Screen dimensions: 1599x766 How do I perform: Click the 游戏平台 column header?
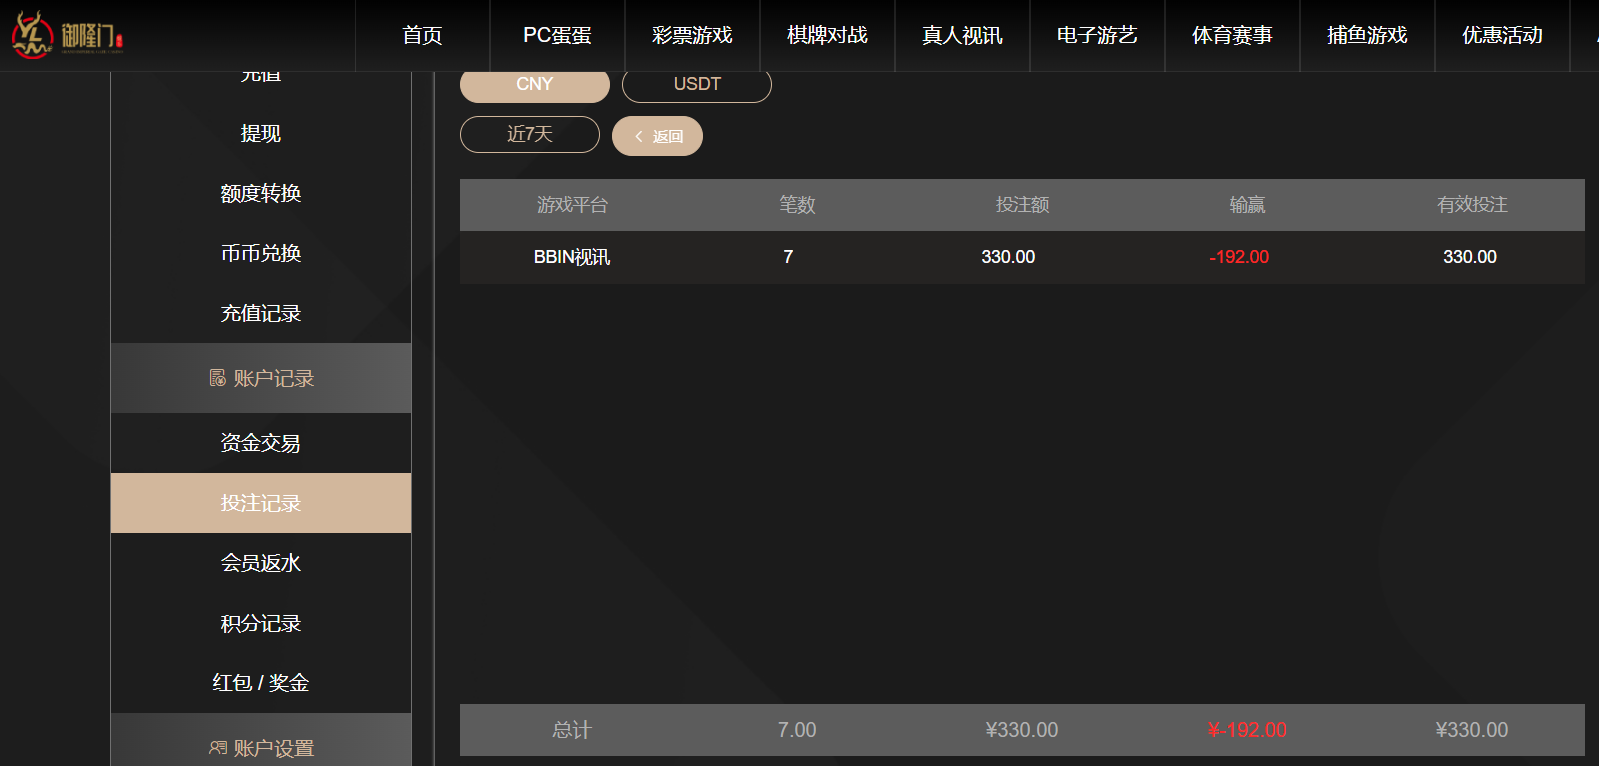(572, 205)
